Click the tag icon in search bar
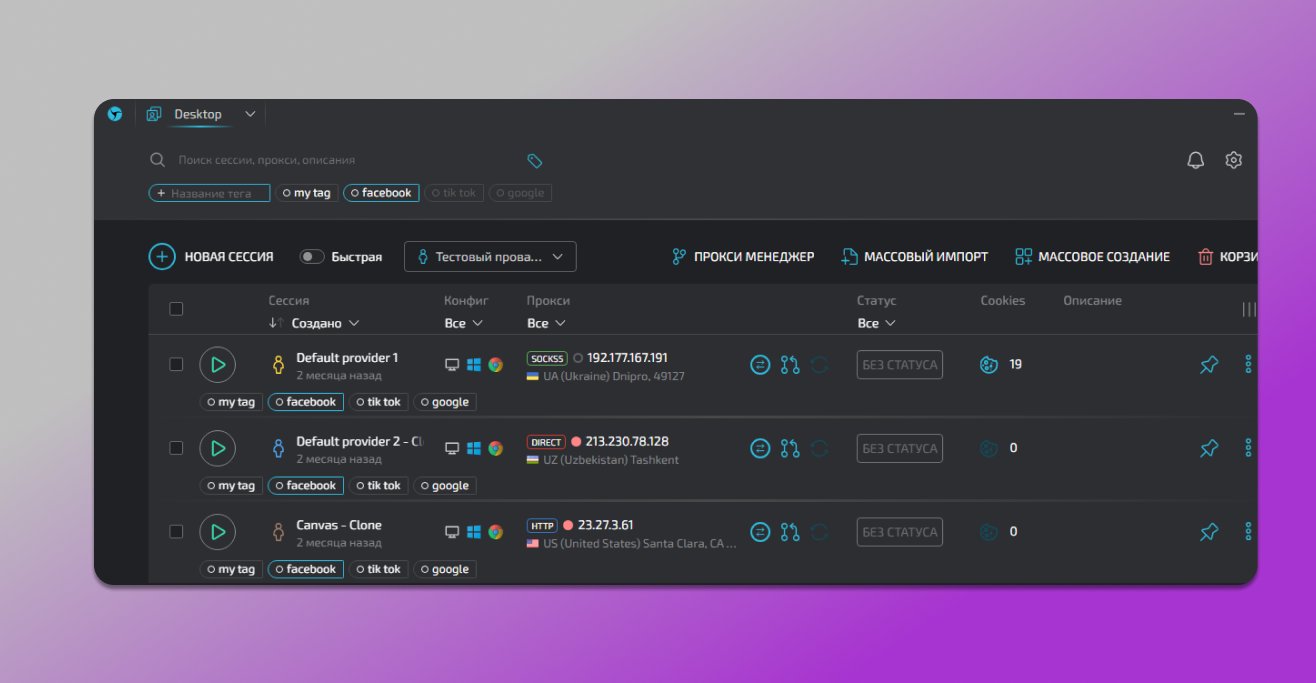This screenshot has height=683, width=1316. [x=534, y=161]
